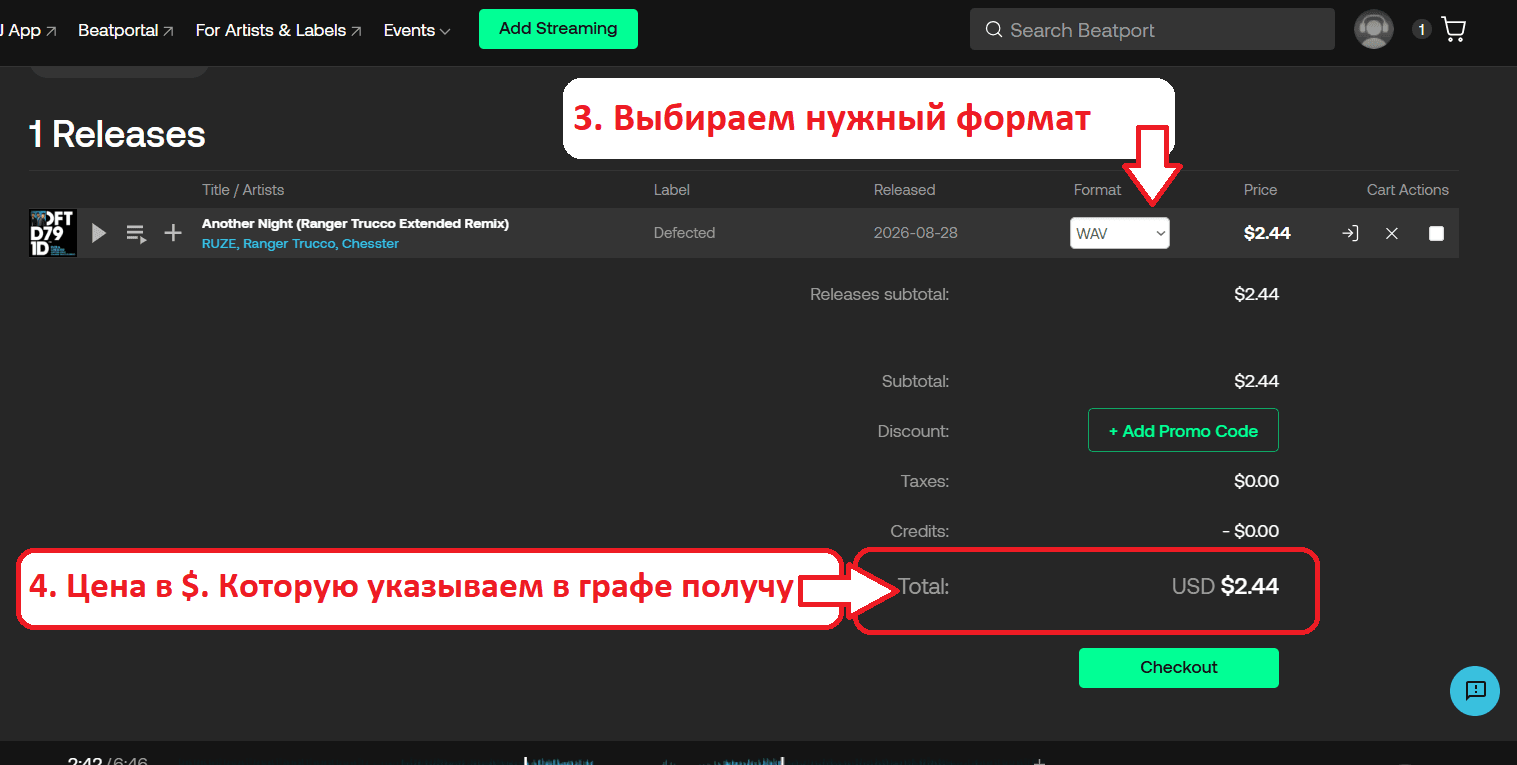Open the Chesster artist link

coord(370,244)
